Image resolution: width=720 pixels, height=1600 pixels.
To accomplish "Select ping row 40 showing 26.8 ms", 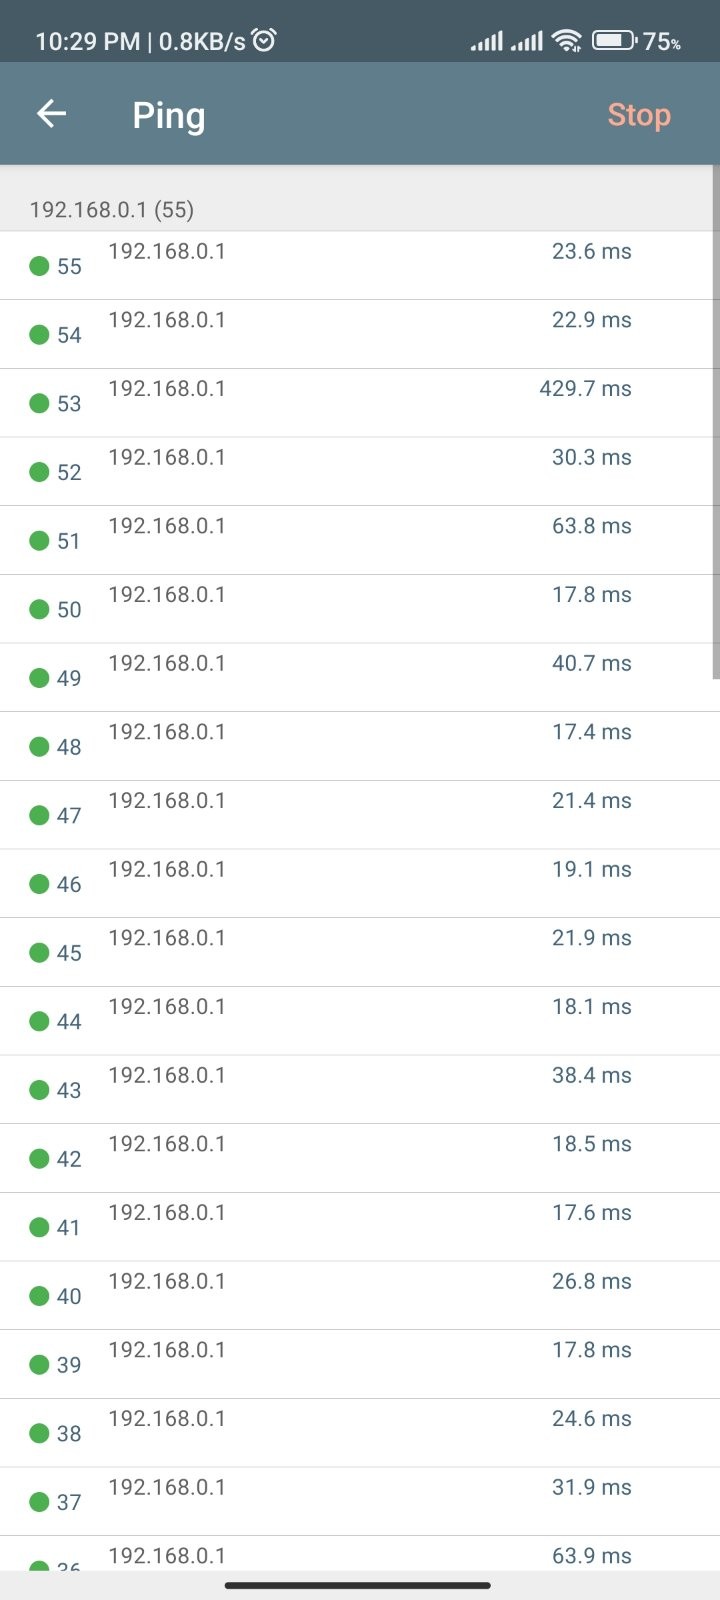I will [360, 1295].
